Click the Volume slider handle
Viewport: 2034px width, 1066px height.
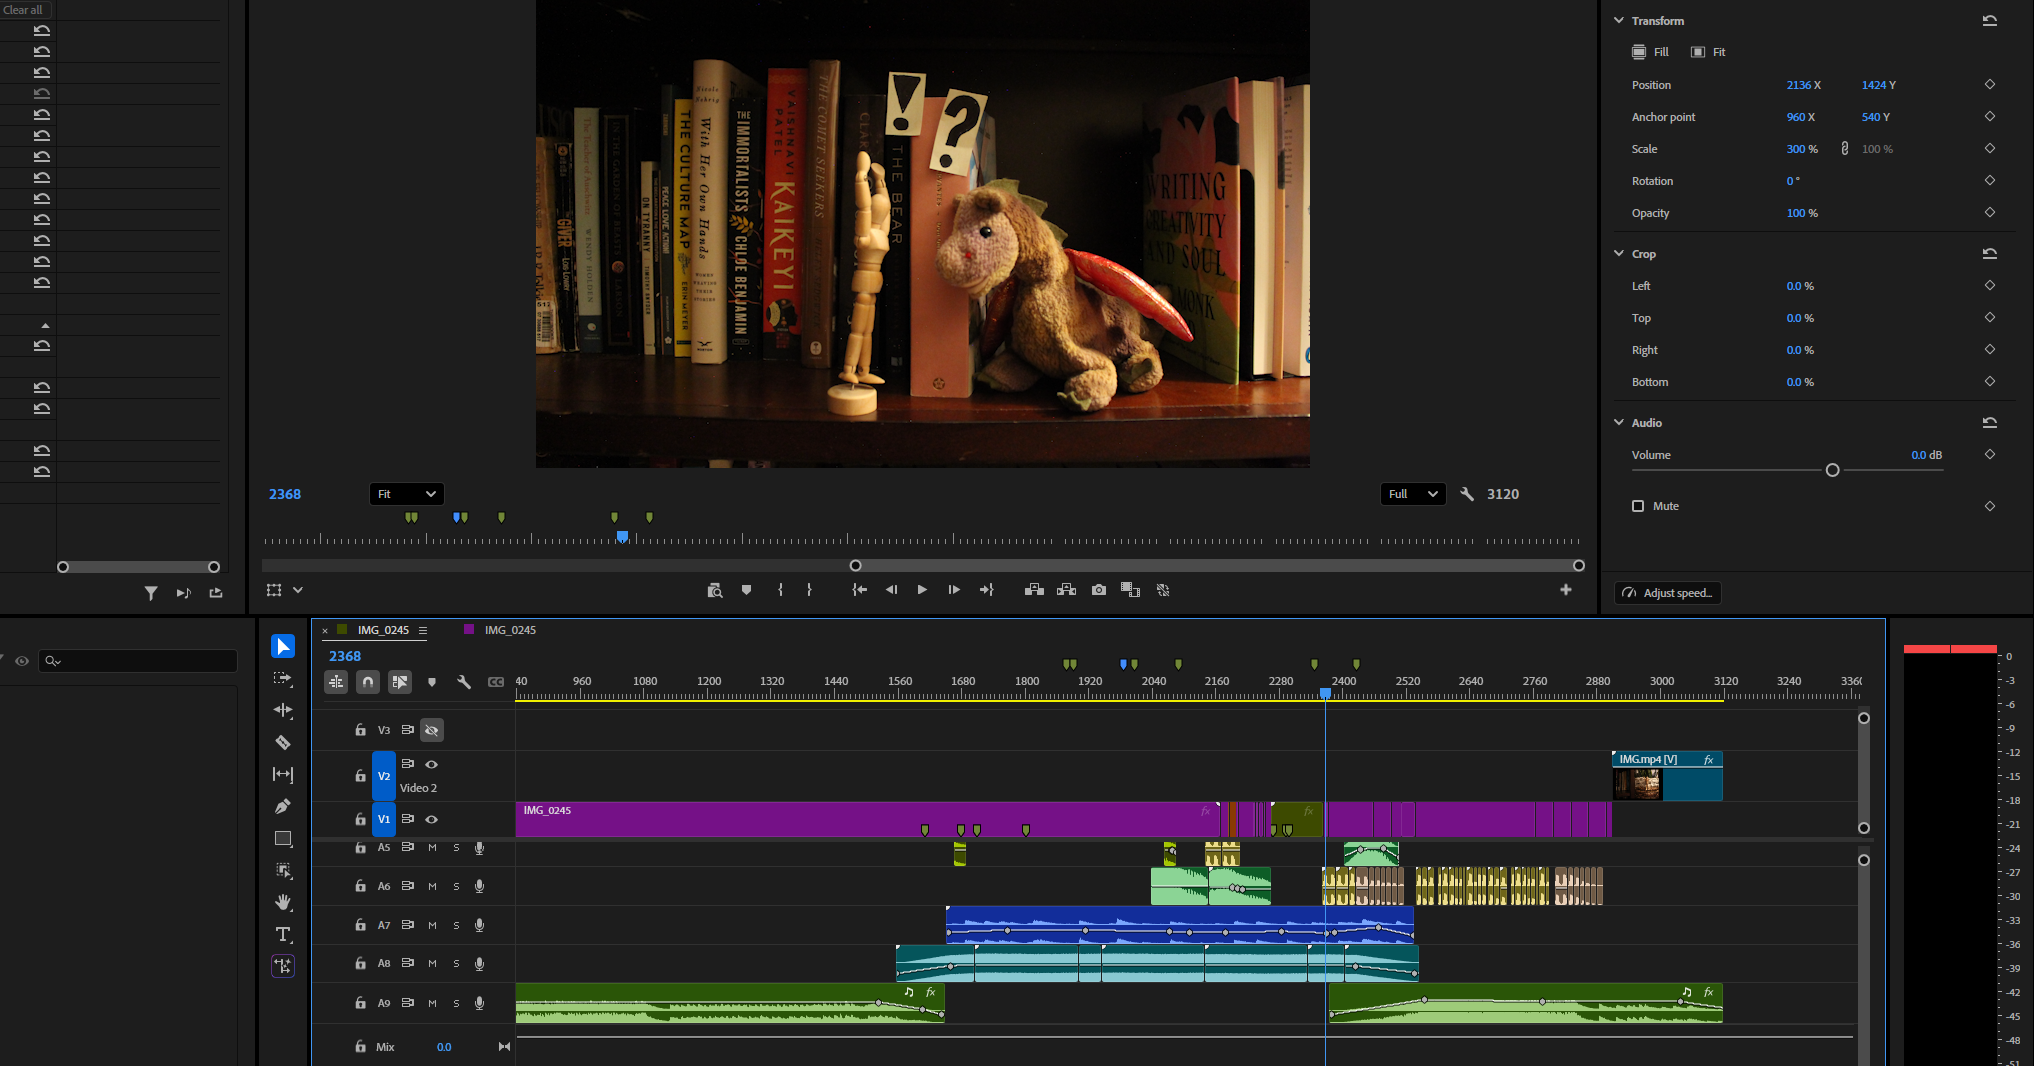point(1832,470)
